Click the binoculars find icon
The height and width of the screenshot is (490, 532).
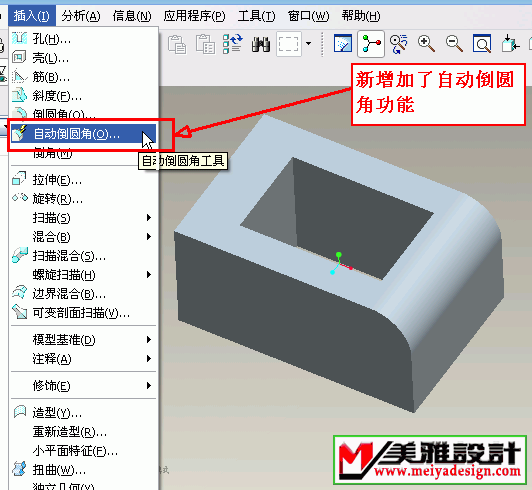click(x=261, y=44)
